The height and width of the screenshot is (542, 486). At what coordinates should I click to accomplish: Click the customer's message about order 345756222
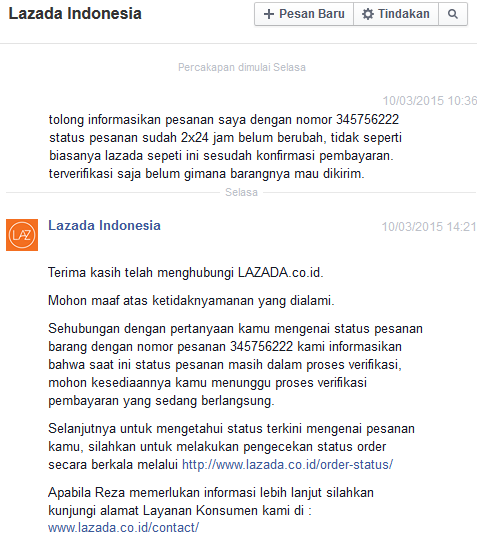point(225,147)
